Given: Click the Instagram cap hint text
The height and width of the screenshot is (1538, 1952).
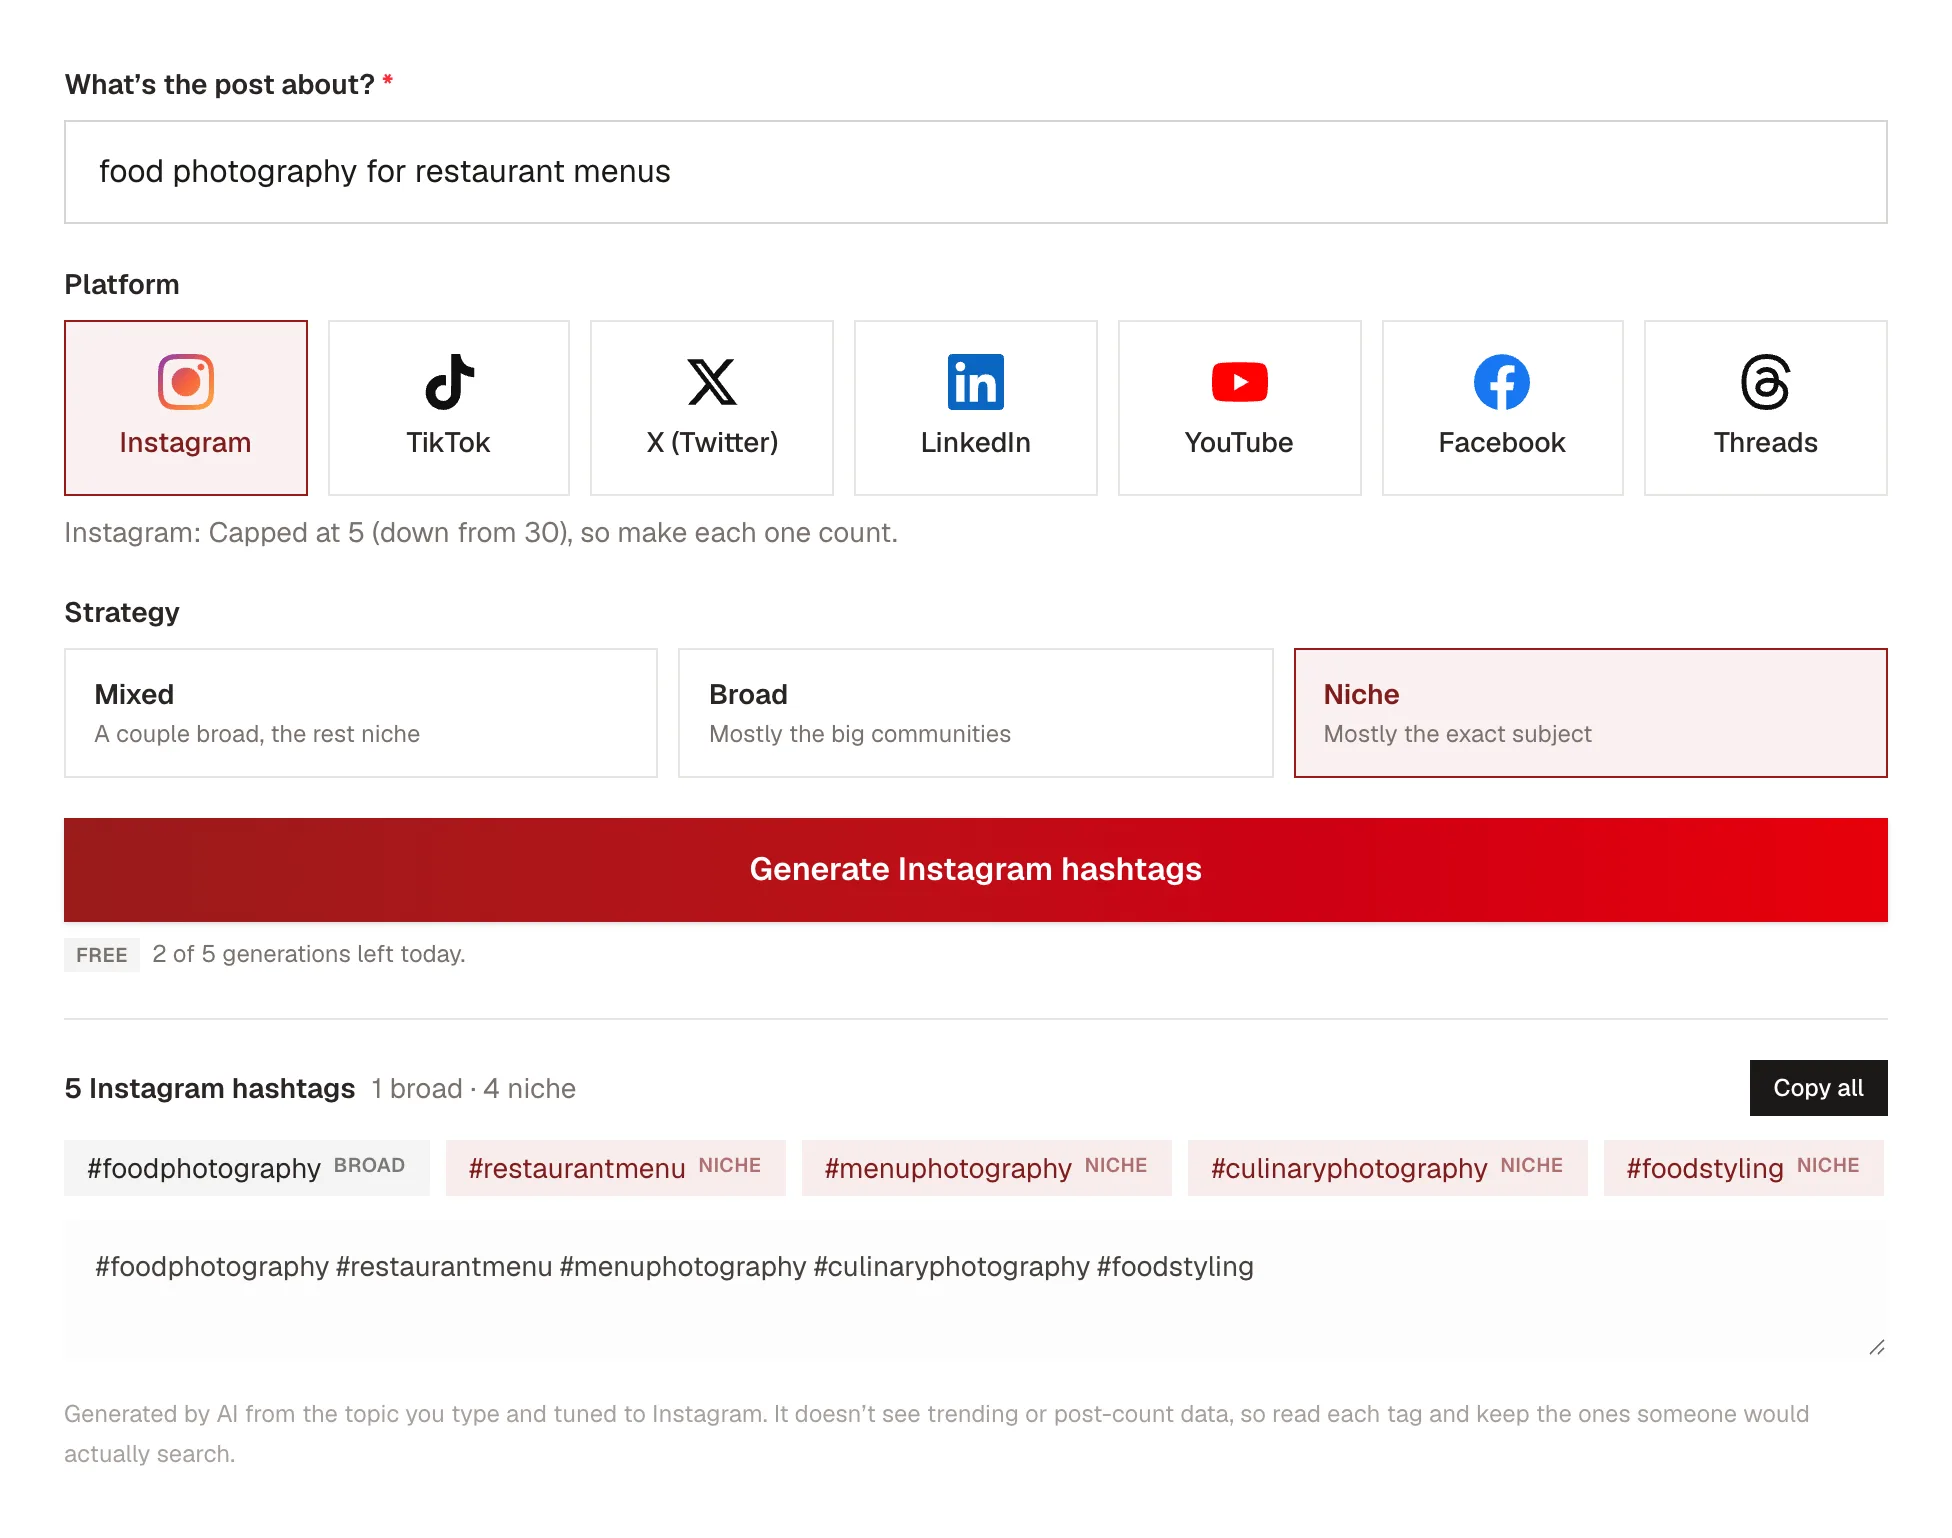Looking at the screenshot, I should pos(481,533).
